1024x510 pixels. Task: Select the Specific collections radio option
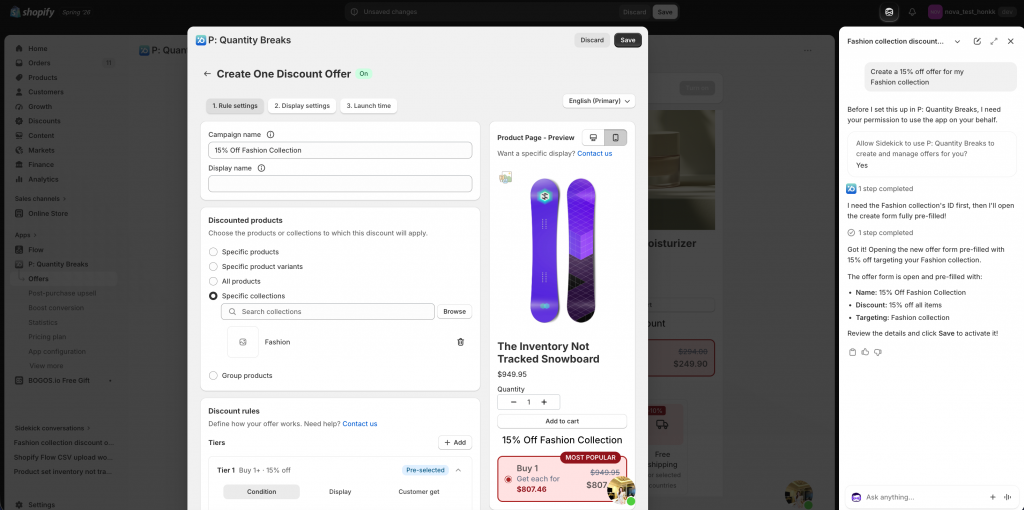click(x=213, y=296)
